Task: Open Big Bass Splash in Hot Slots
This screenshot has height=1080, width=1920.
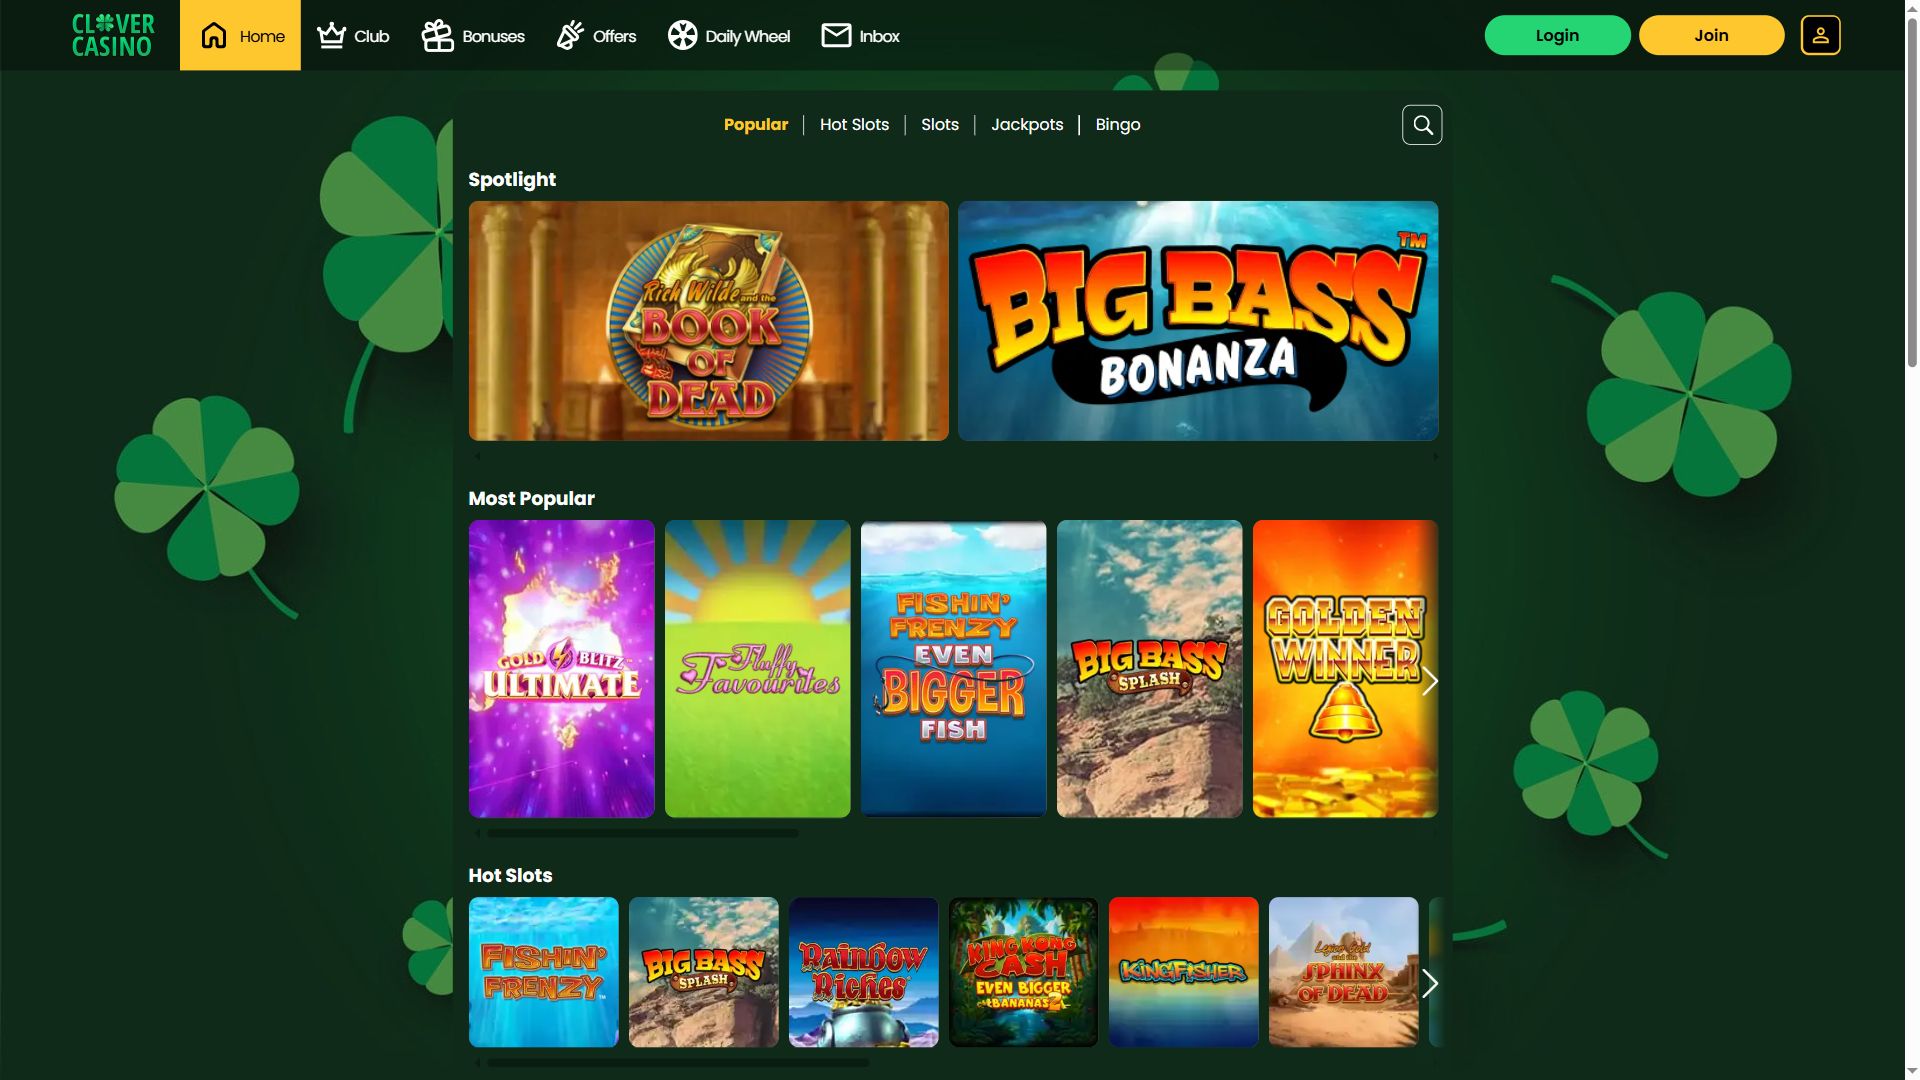Action: click(x=704, y=972)
